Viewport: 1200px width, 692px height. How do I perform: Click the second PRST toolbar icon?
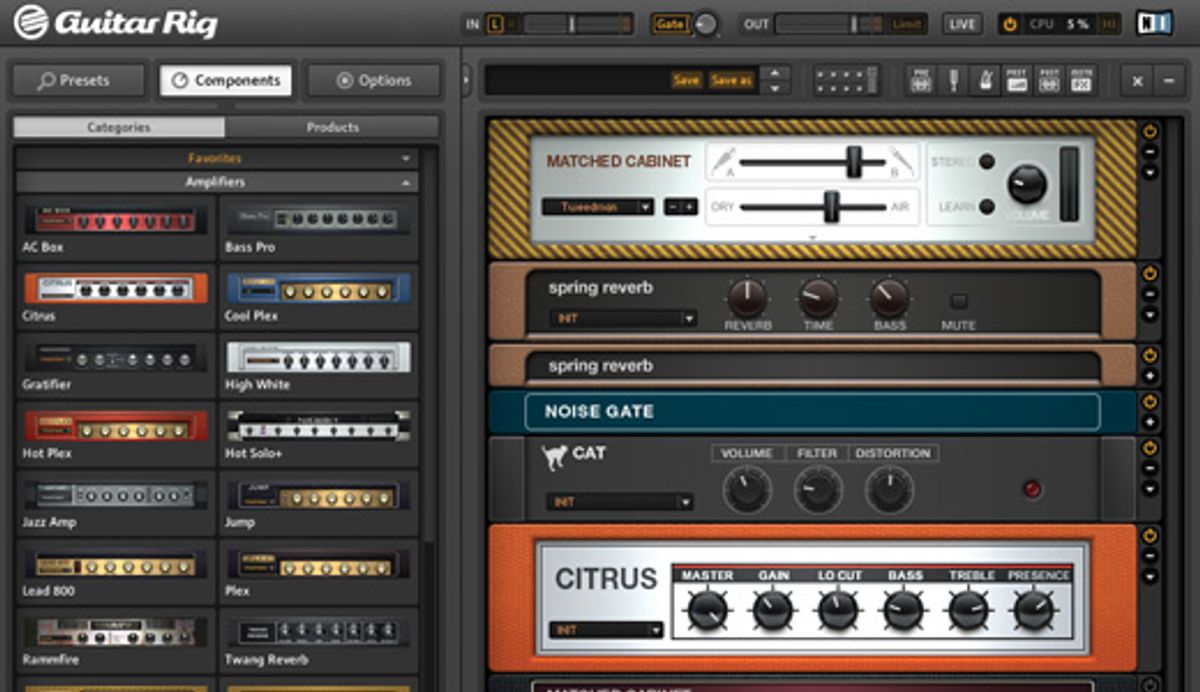point(1049,81)
